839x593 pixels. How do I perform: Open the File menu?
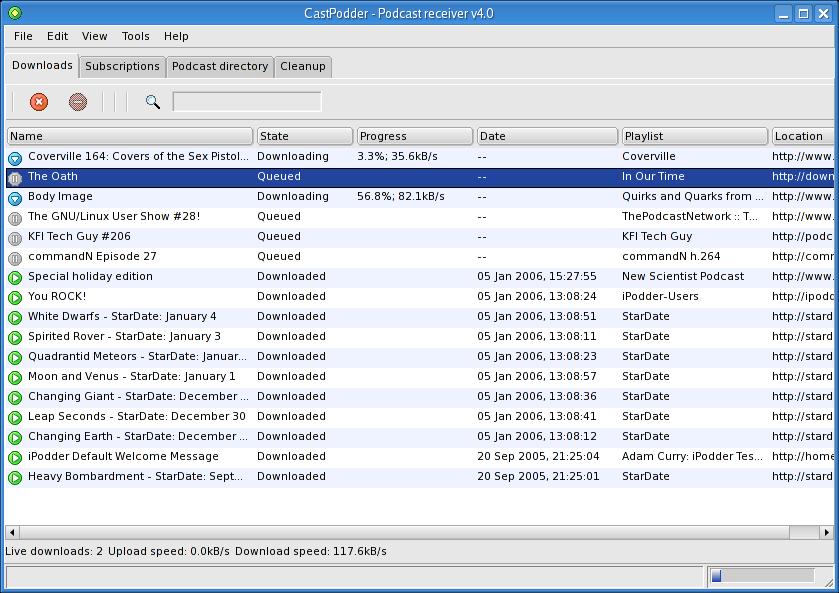23,36
